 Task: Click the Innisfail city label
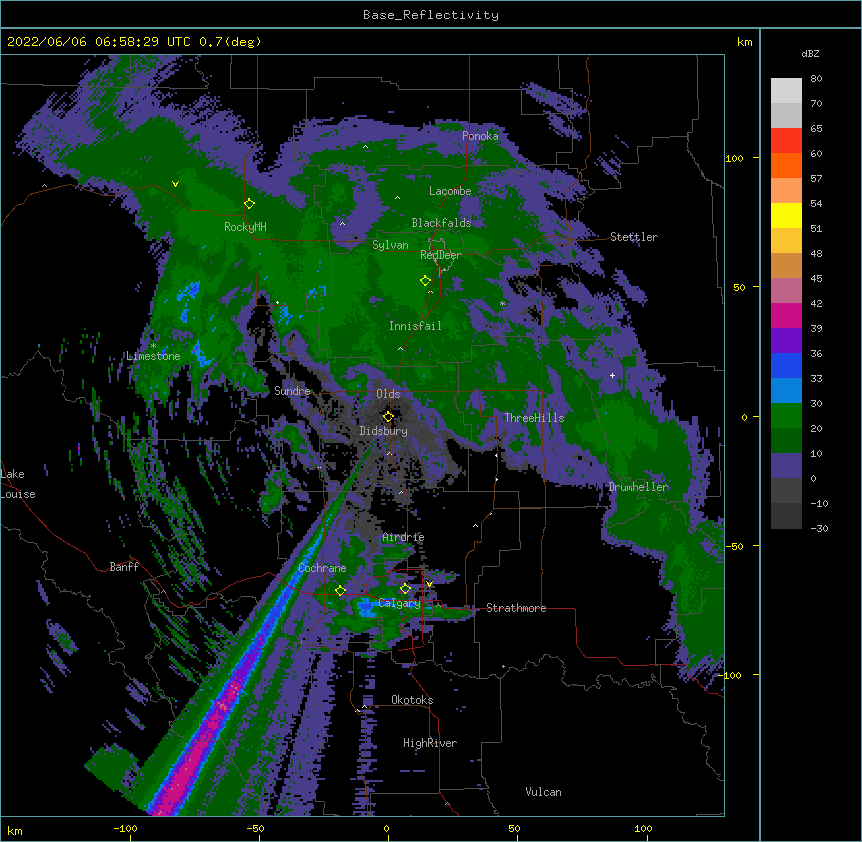point(415,326)
